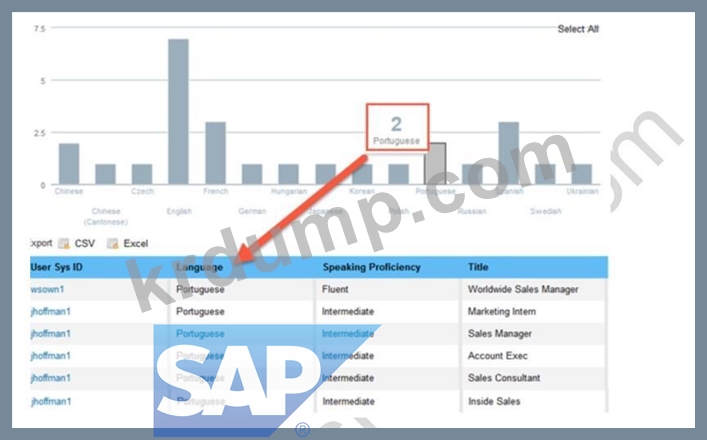
Task: Click the CSV export icon
Action: [x=64, y=243]
